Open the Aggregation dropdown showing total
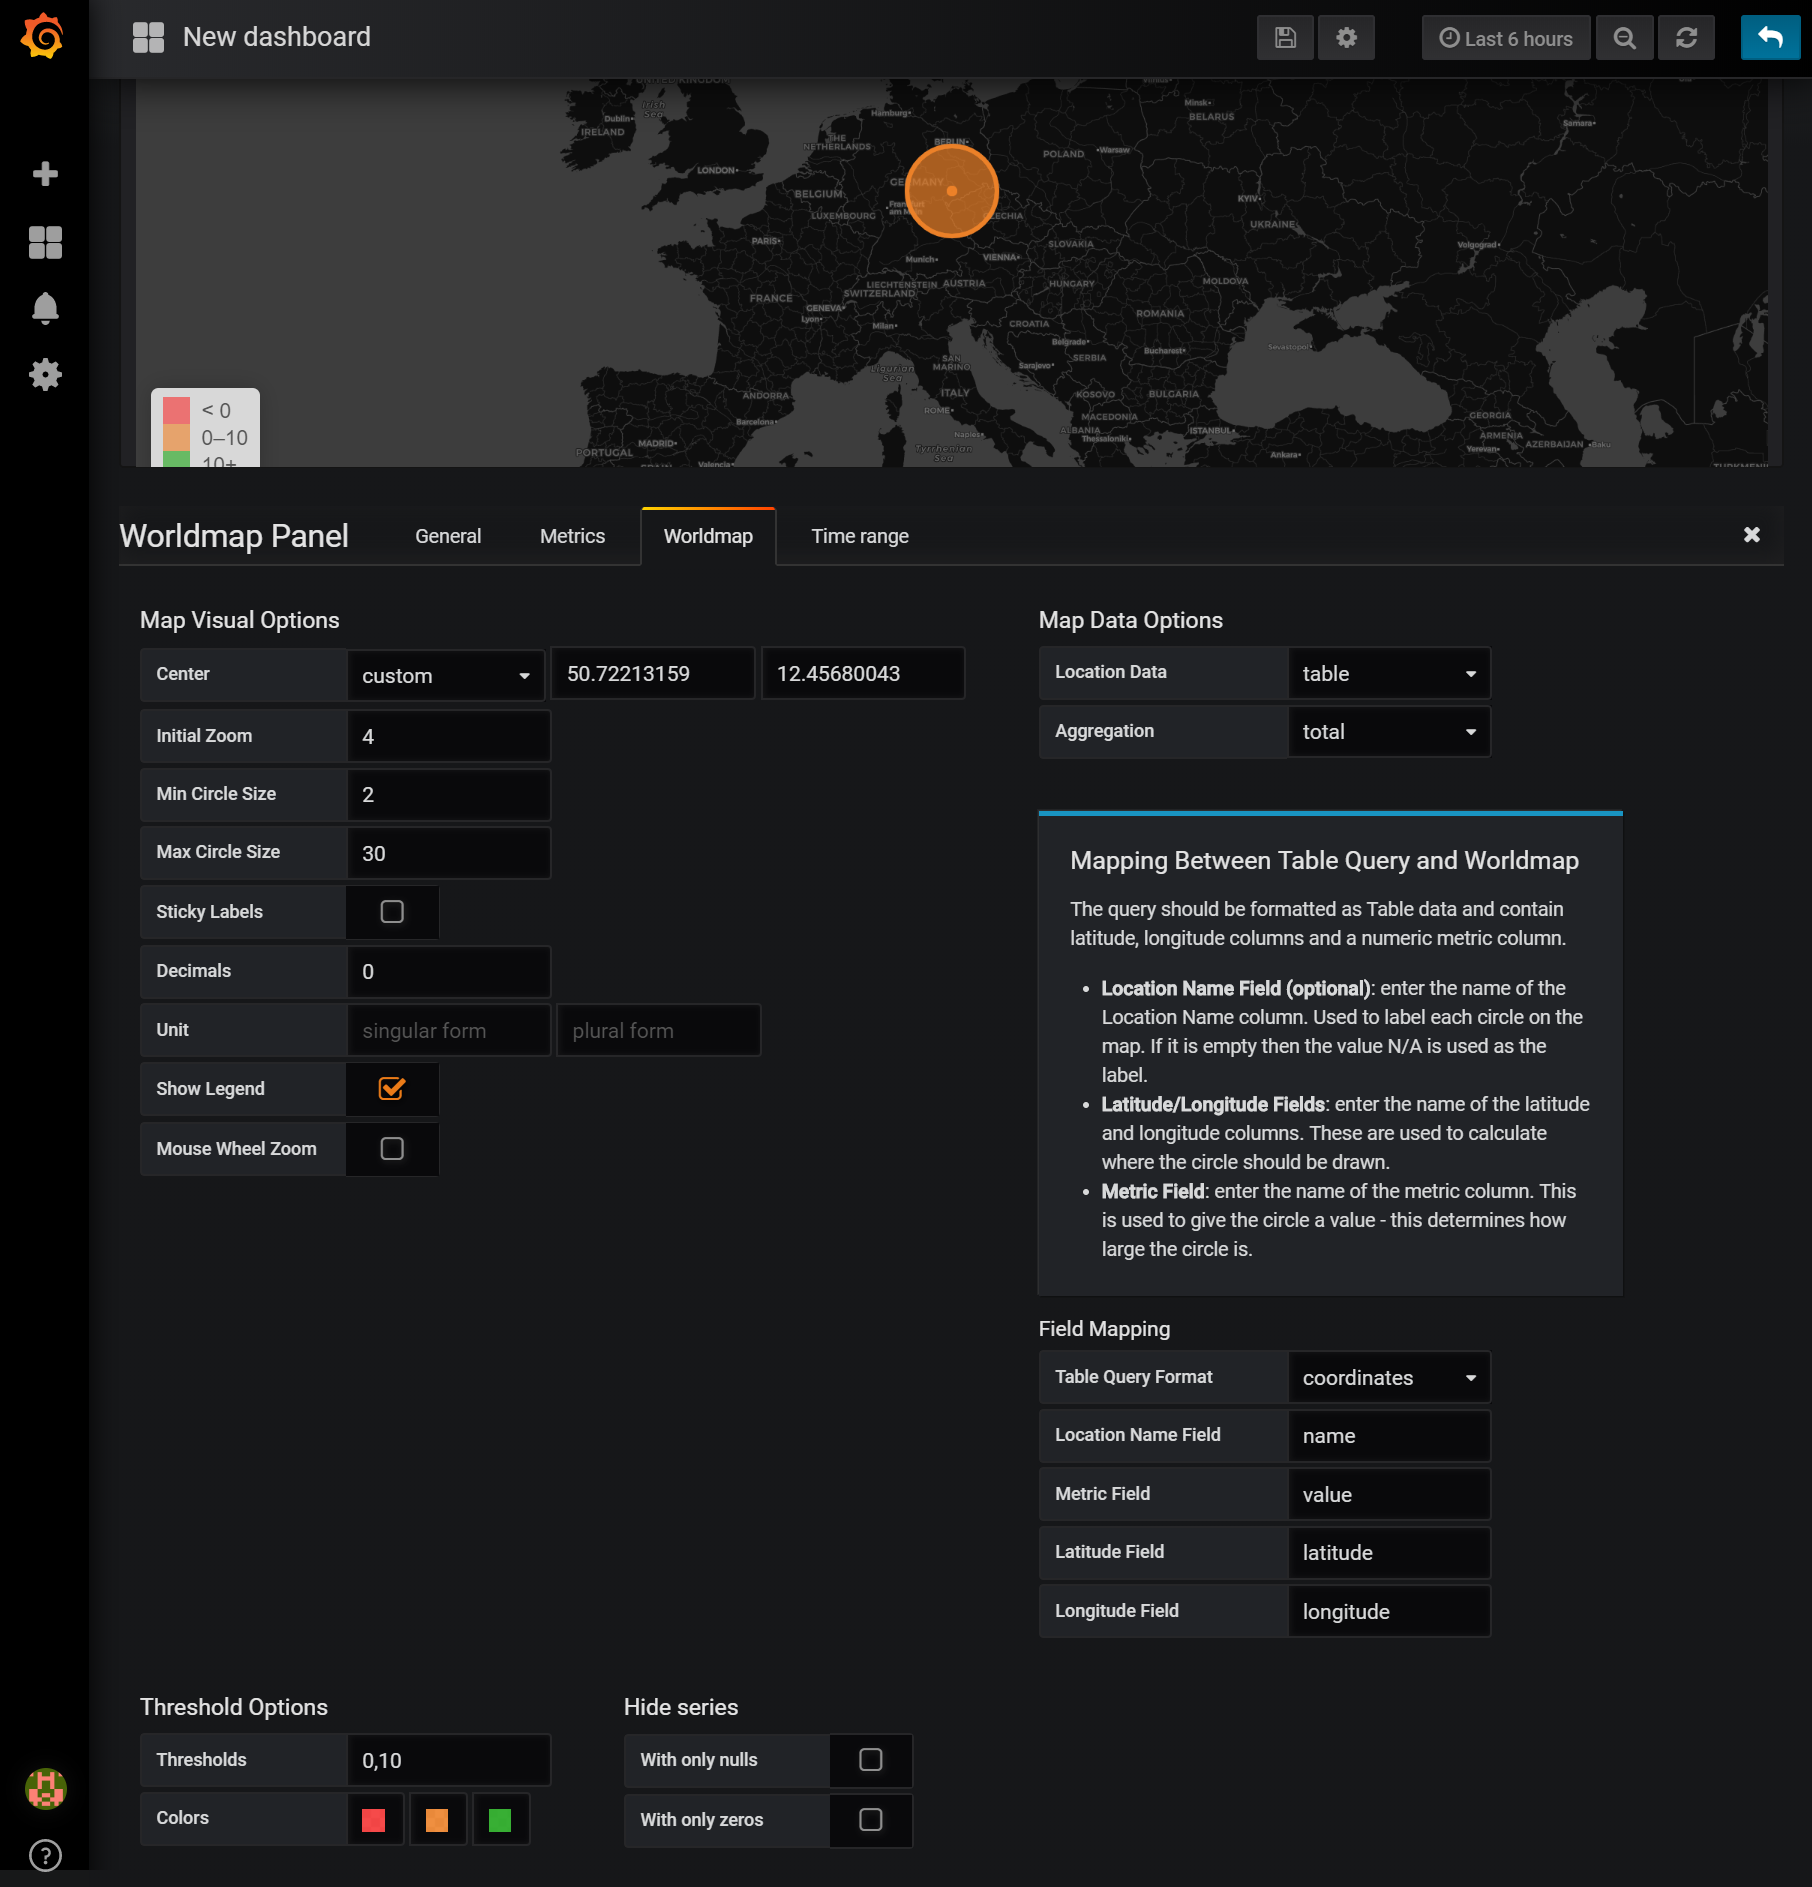The height and width of the screenshot is (1887, 1812). tap(1389, 731)
